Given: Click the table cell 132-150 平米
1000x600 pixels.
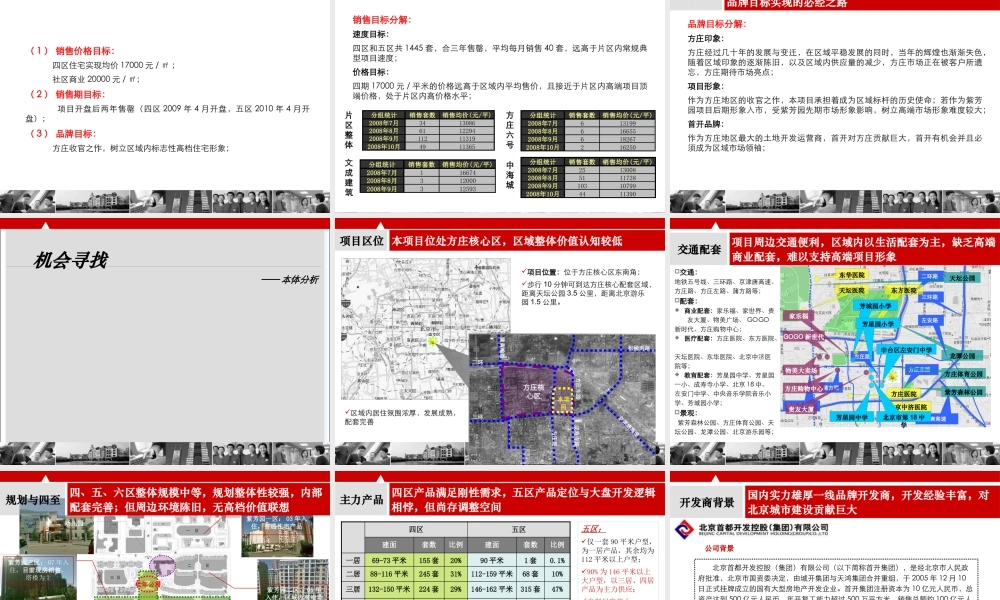Looking at the screenshot, I should pos(389,589).
